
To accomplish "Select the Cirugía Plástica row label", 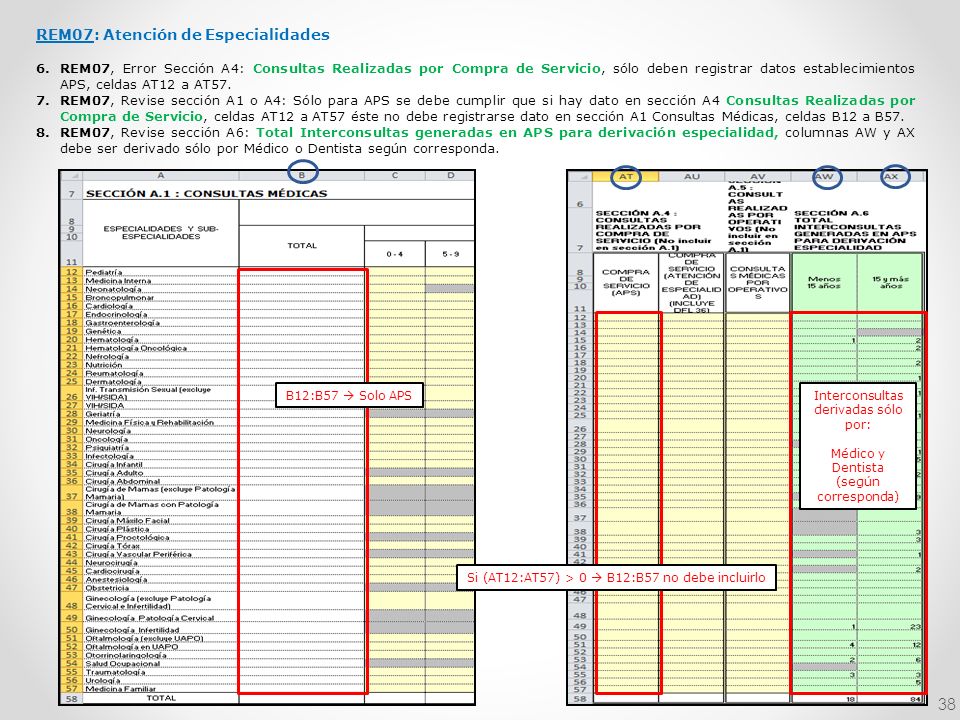I will click(117, 530).
